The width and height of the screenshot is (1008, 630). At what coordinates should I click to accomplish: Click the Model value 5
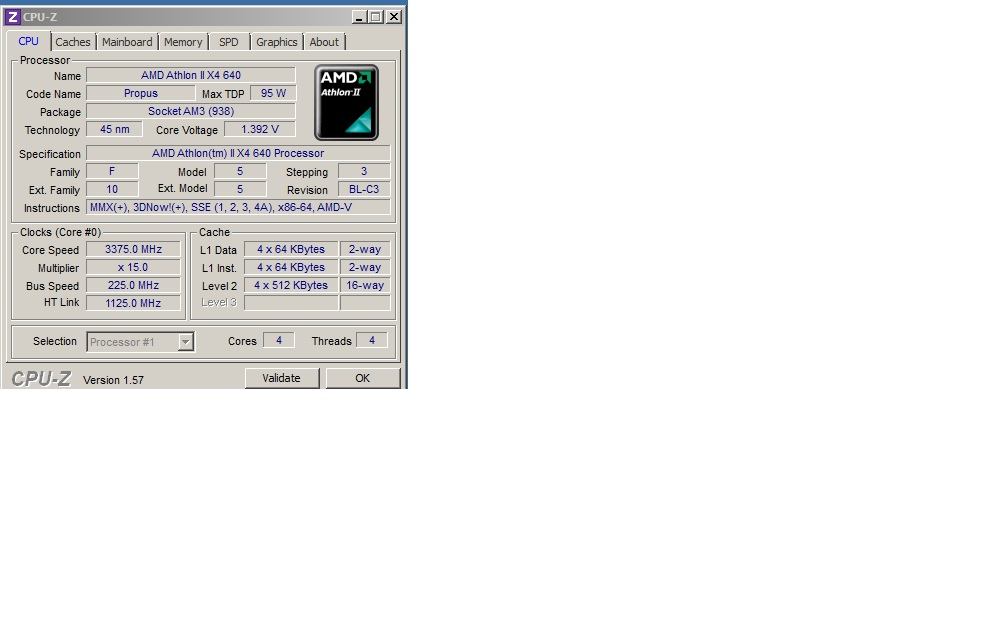[x=240, y=171]
